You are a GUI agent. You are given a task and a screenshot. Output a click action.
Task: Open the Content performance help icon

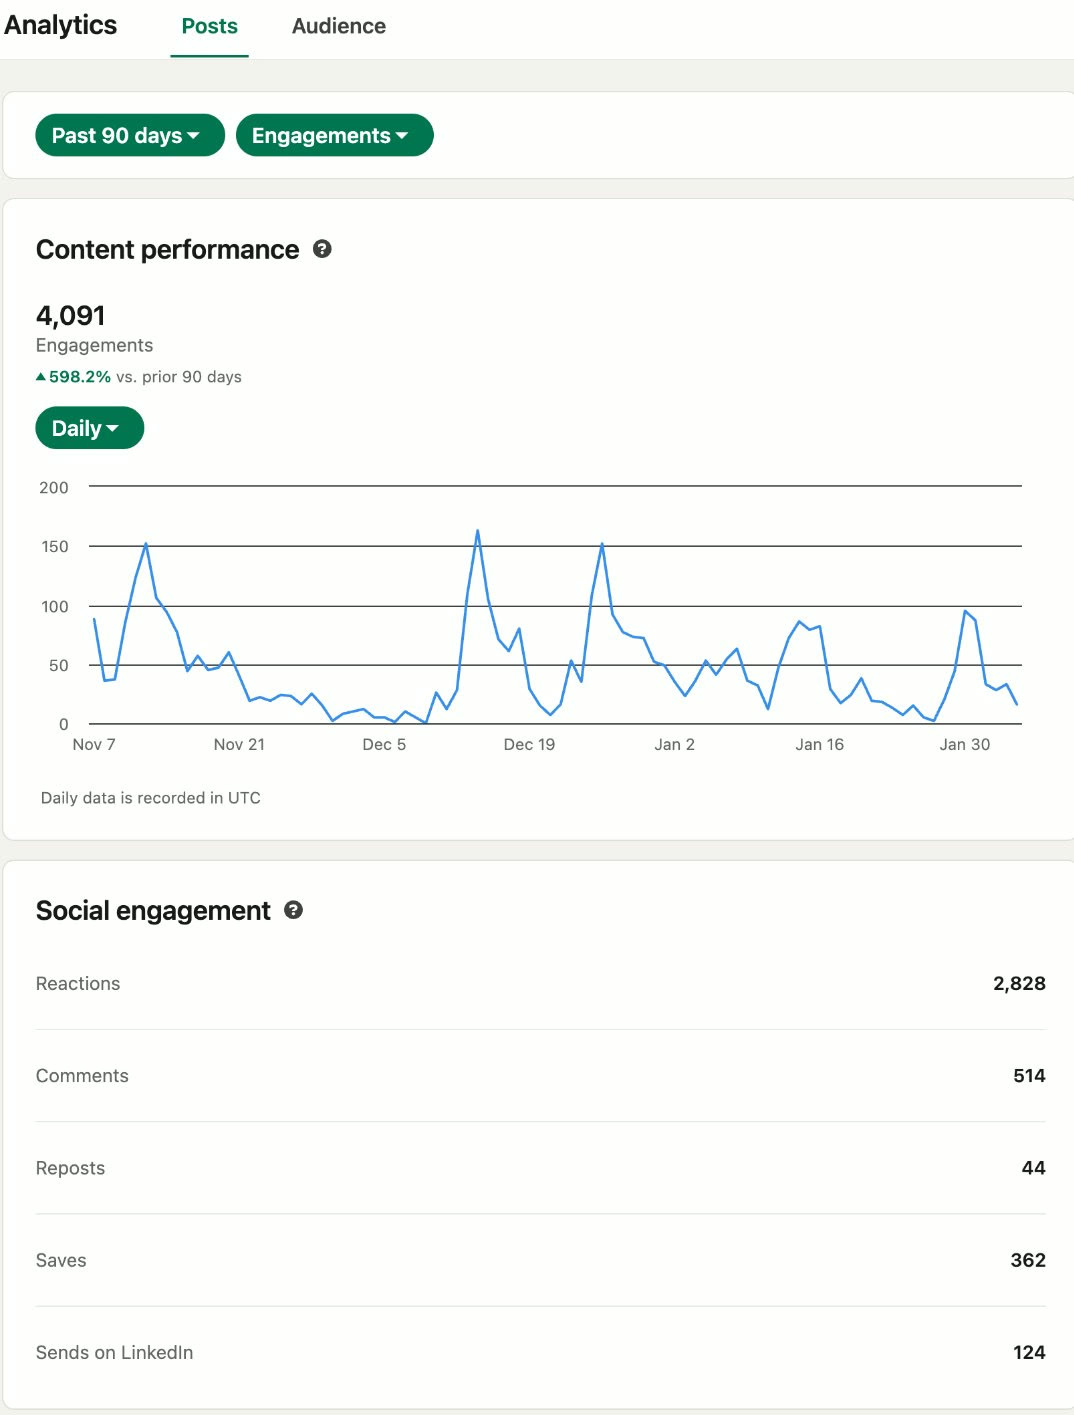[x=322, y=249]
